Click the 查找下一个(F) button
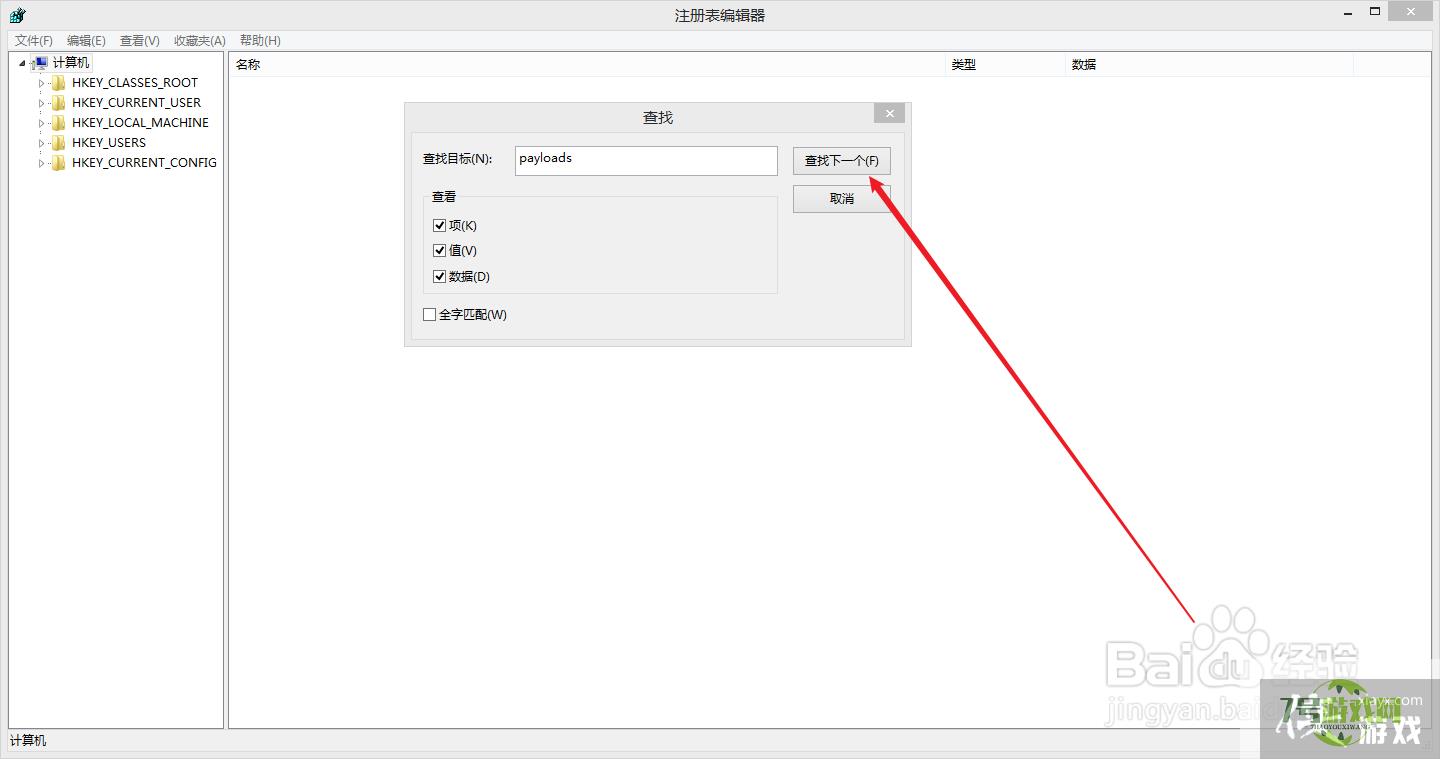1440x759 pixels. pyautogui.click(x=842, y=161)
